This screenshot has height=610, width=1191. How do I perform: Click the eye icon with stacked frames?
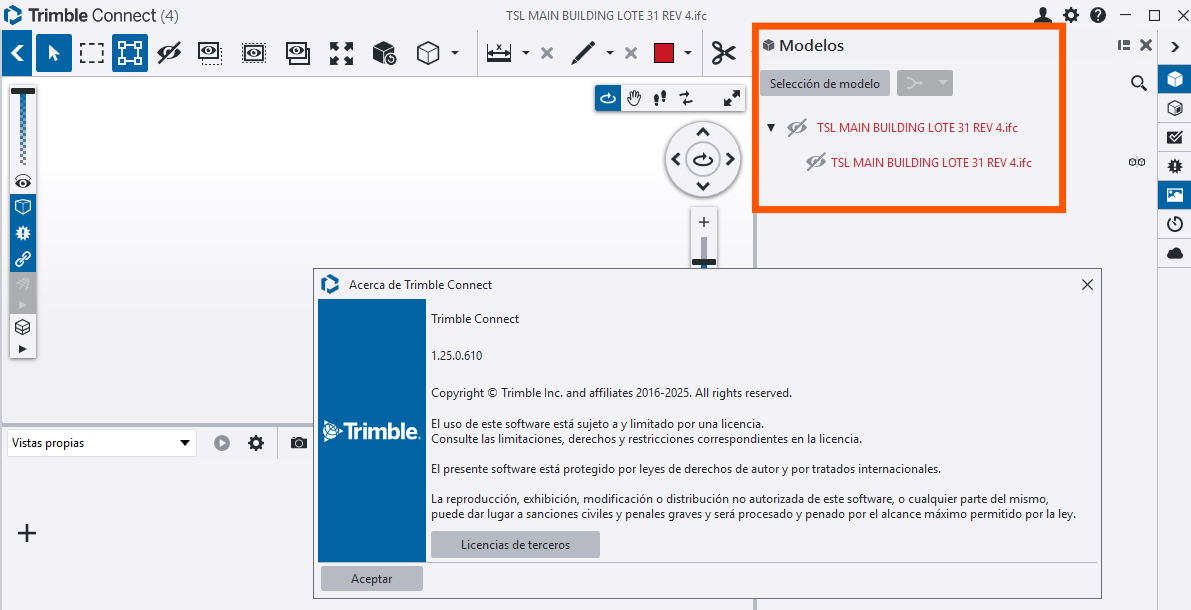click(298, 53)
